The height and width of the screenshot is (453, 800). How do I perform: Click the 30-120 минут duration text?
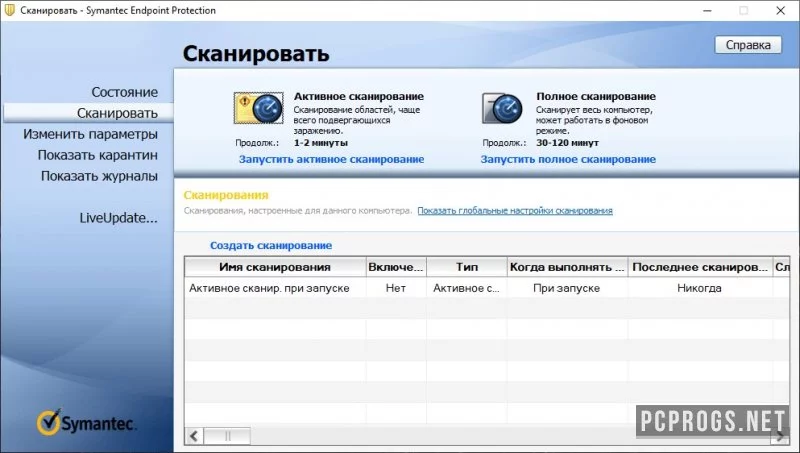coord(567,143)
